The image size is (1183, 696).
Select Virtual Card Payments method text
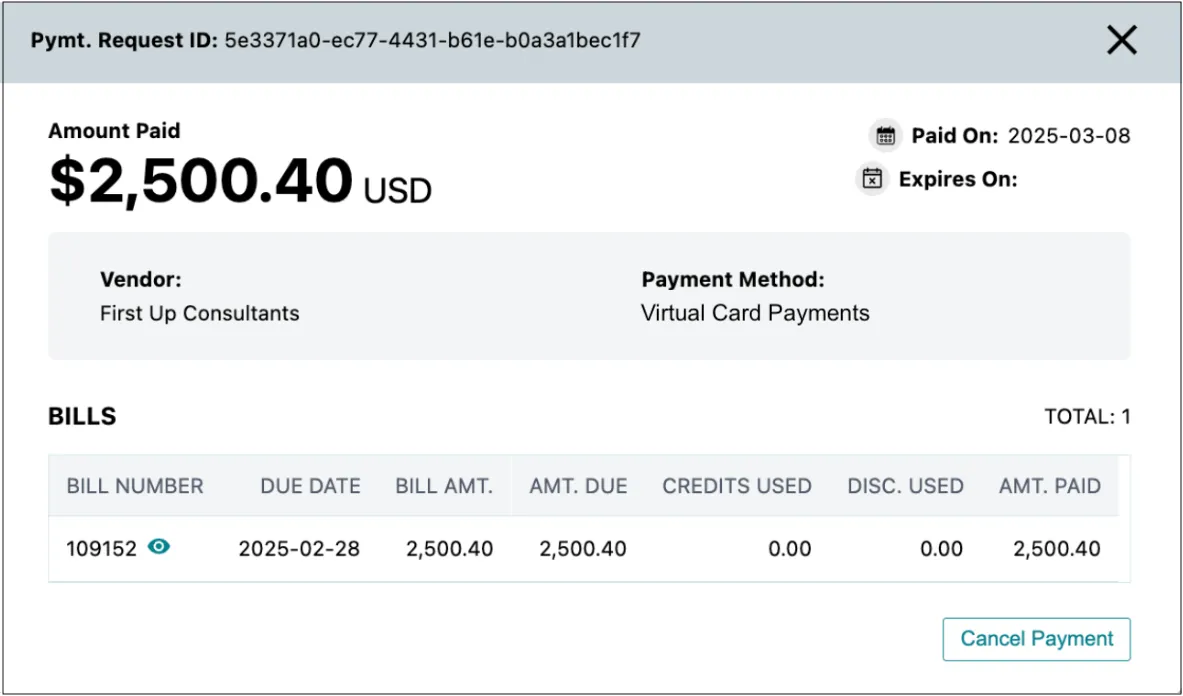click(755, 313)
